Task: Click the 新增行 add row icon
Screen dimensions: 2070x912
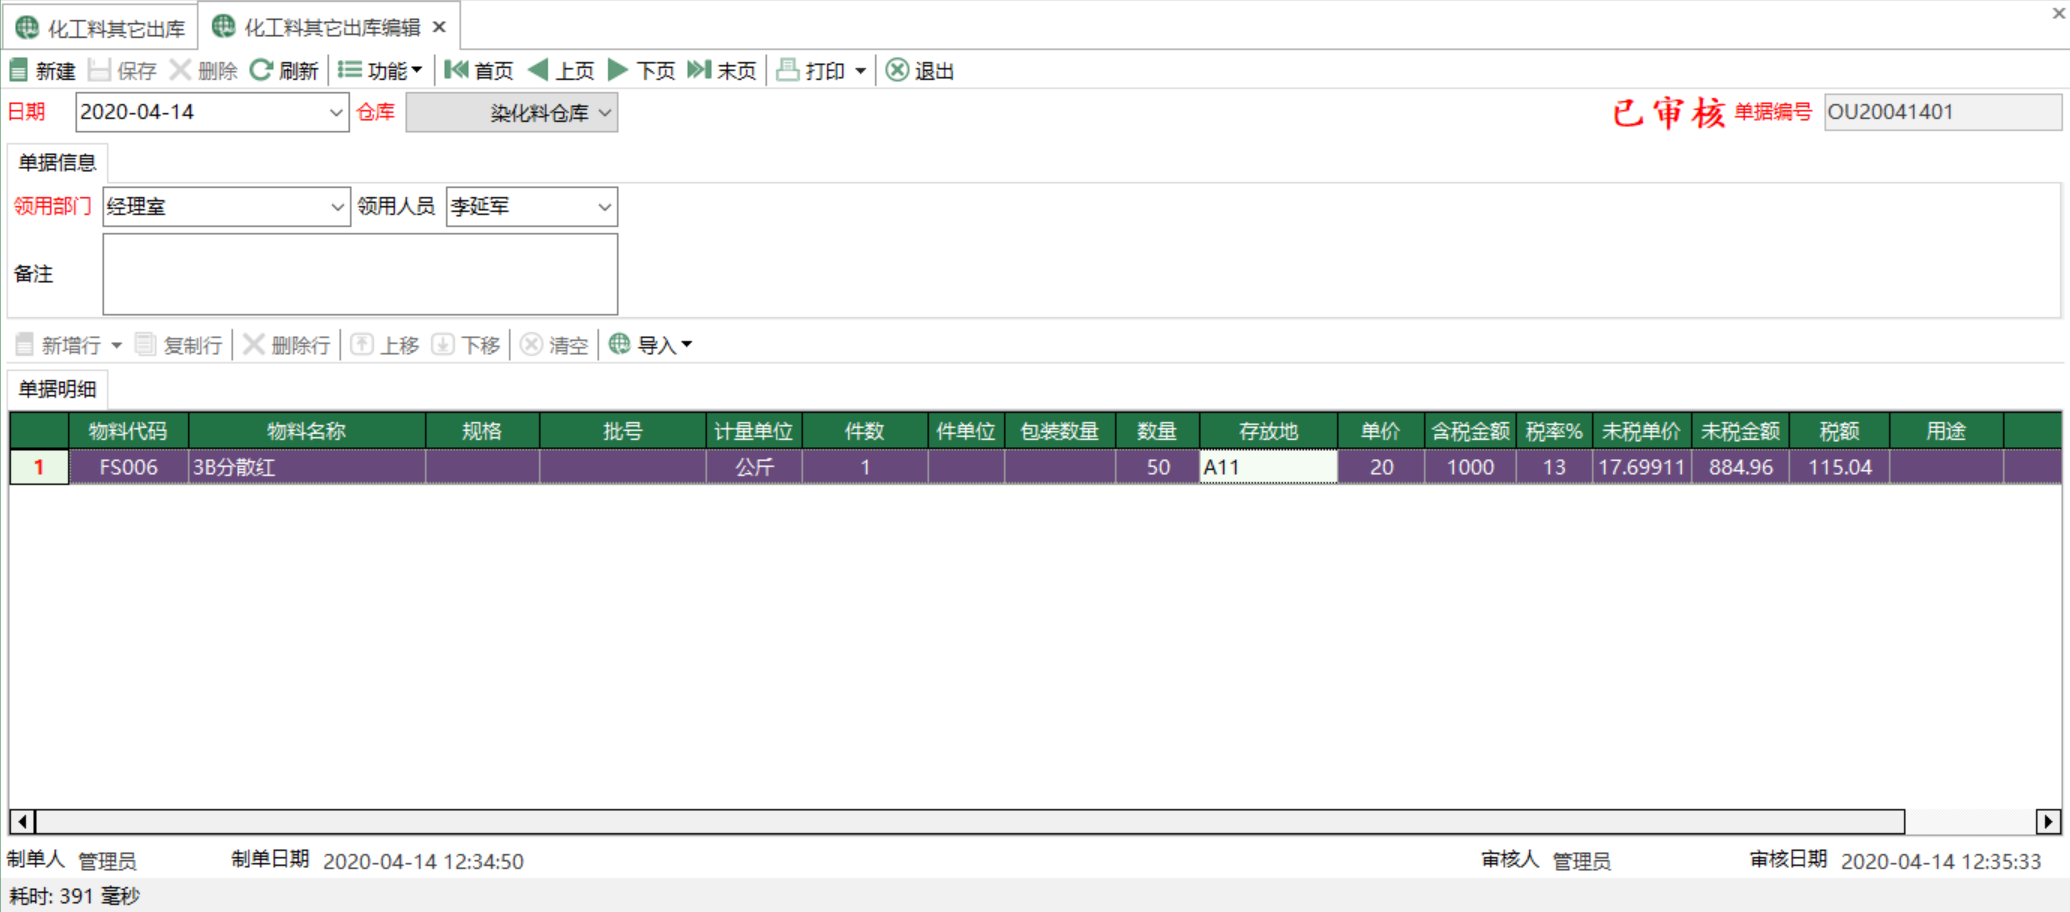Action: click(25, 345)
